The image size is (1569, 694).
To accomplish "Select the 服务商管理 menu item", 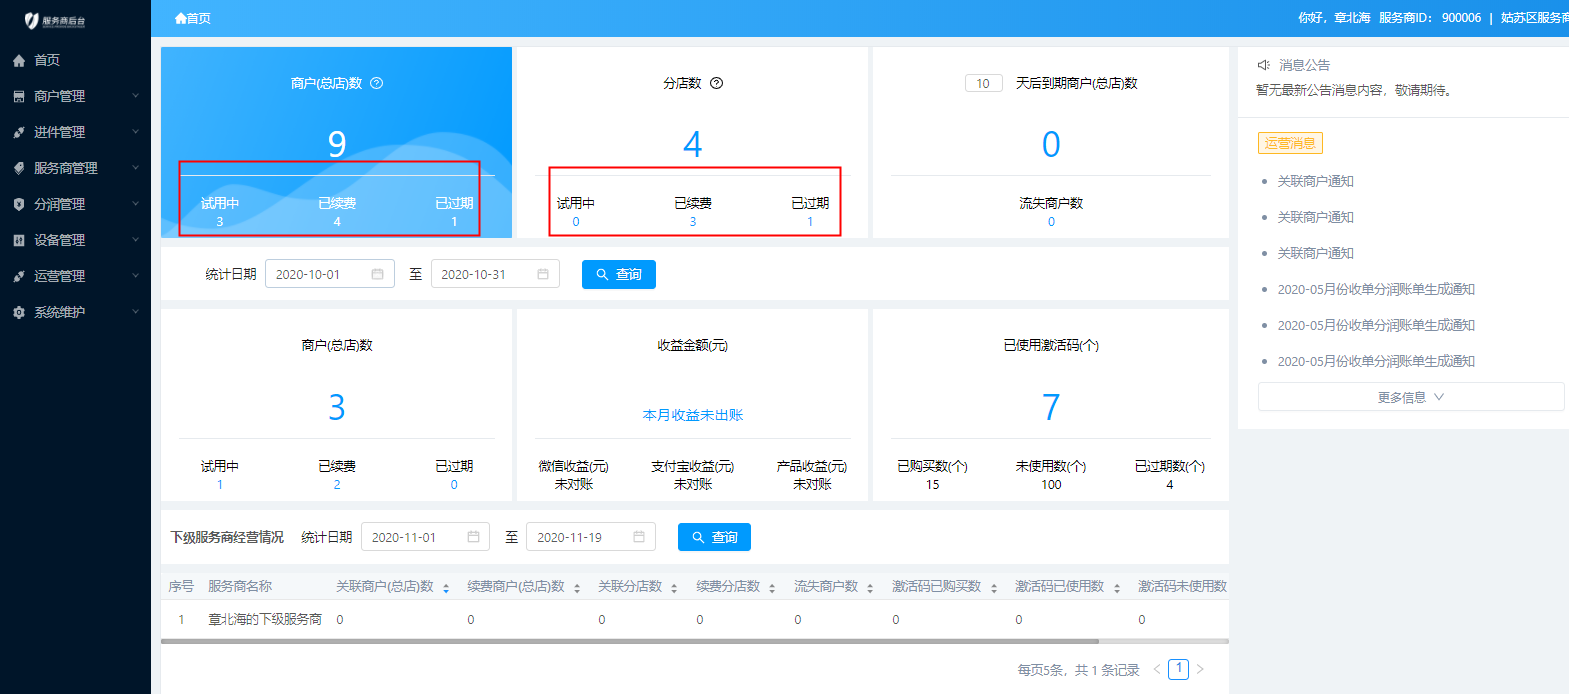I will coord(66,168).
